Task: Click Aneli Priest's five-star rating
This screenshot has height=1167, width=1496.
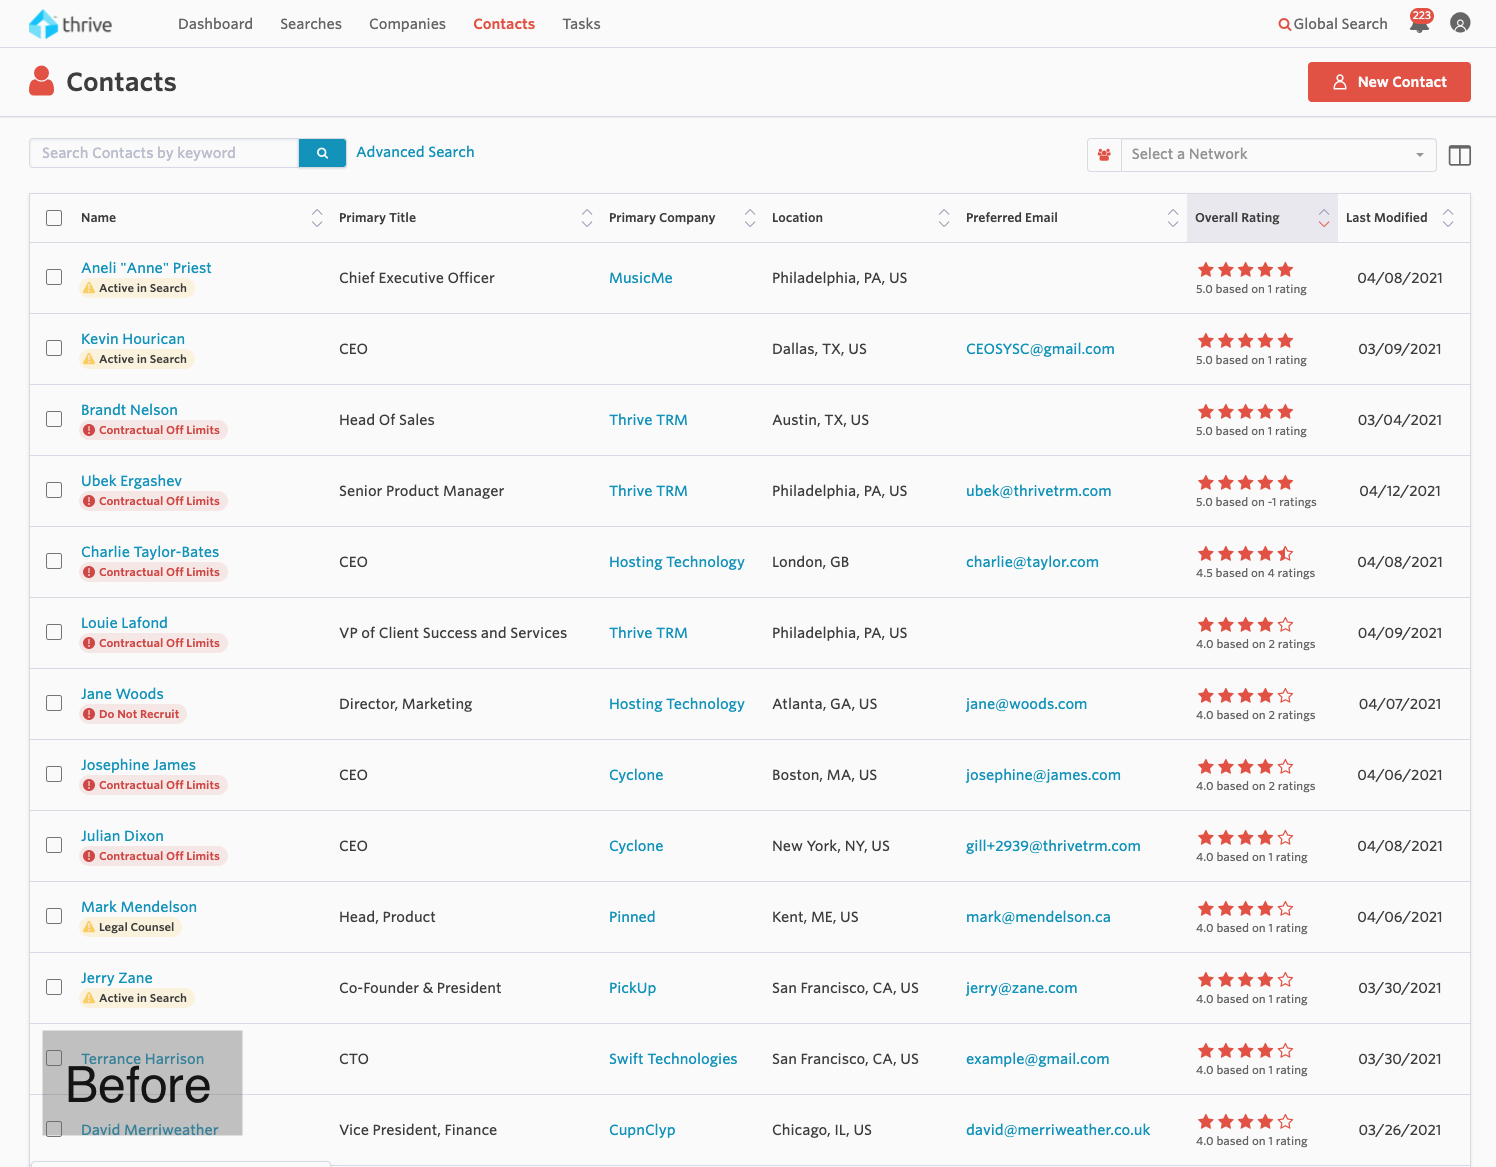Action: tap(1245, 269)
